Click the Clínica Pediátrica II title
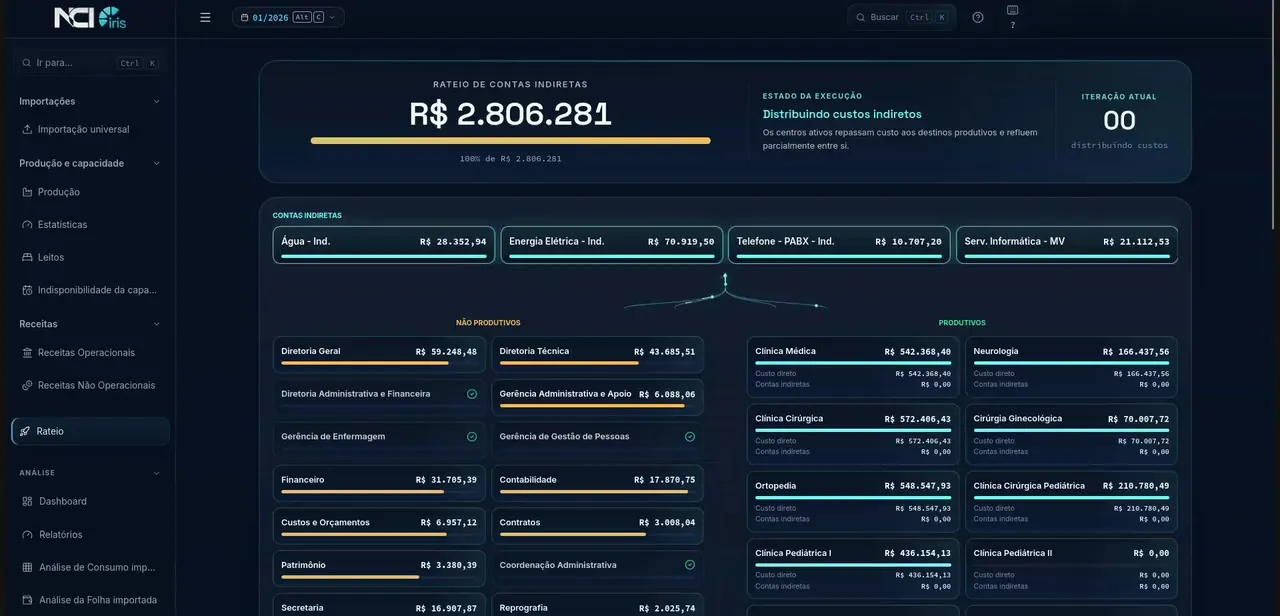Viewport: 1280px width, 616px height. tap(1013, 553)
